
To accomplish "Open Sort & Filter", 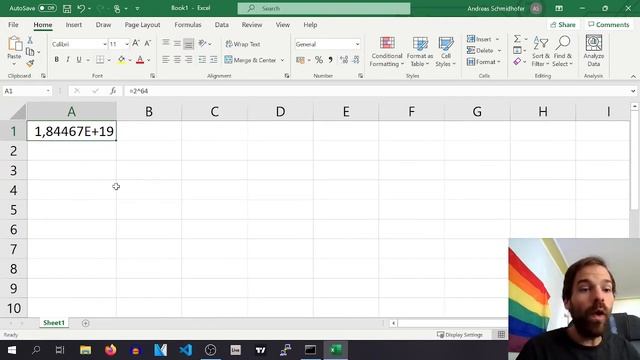I will 540,52.
